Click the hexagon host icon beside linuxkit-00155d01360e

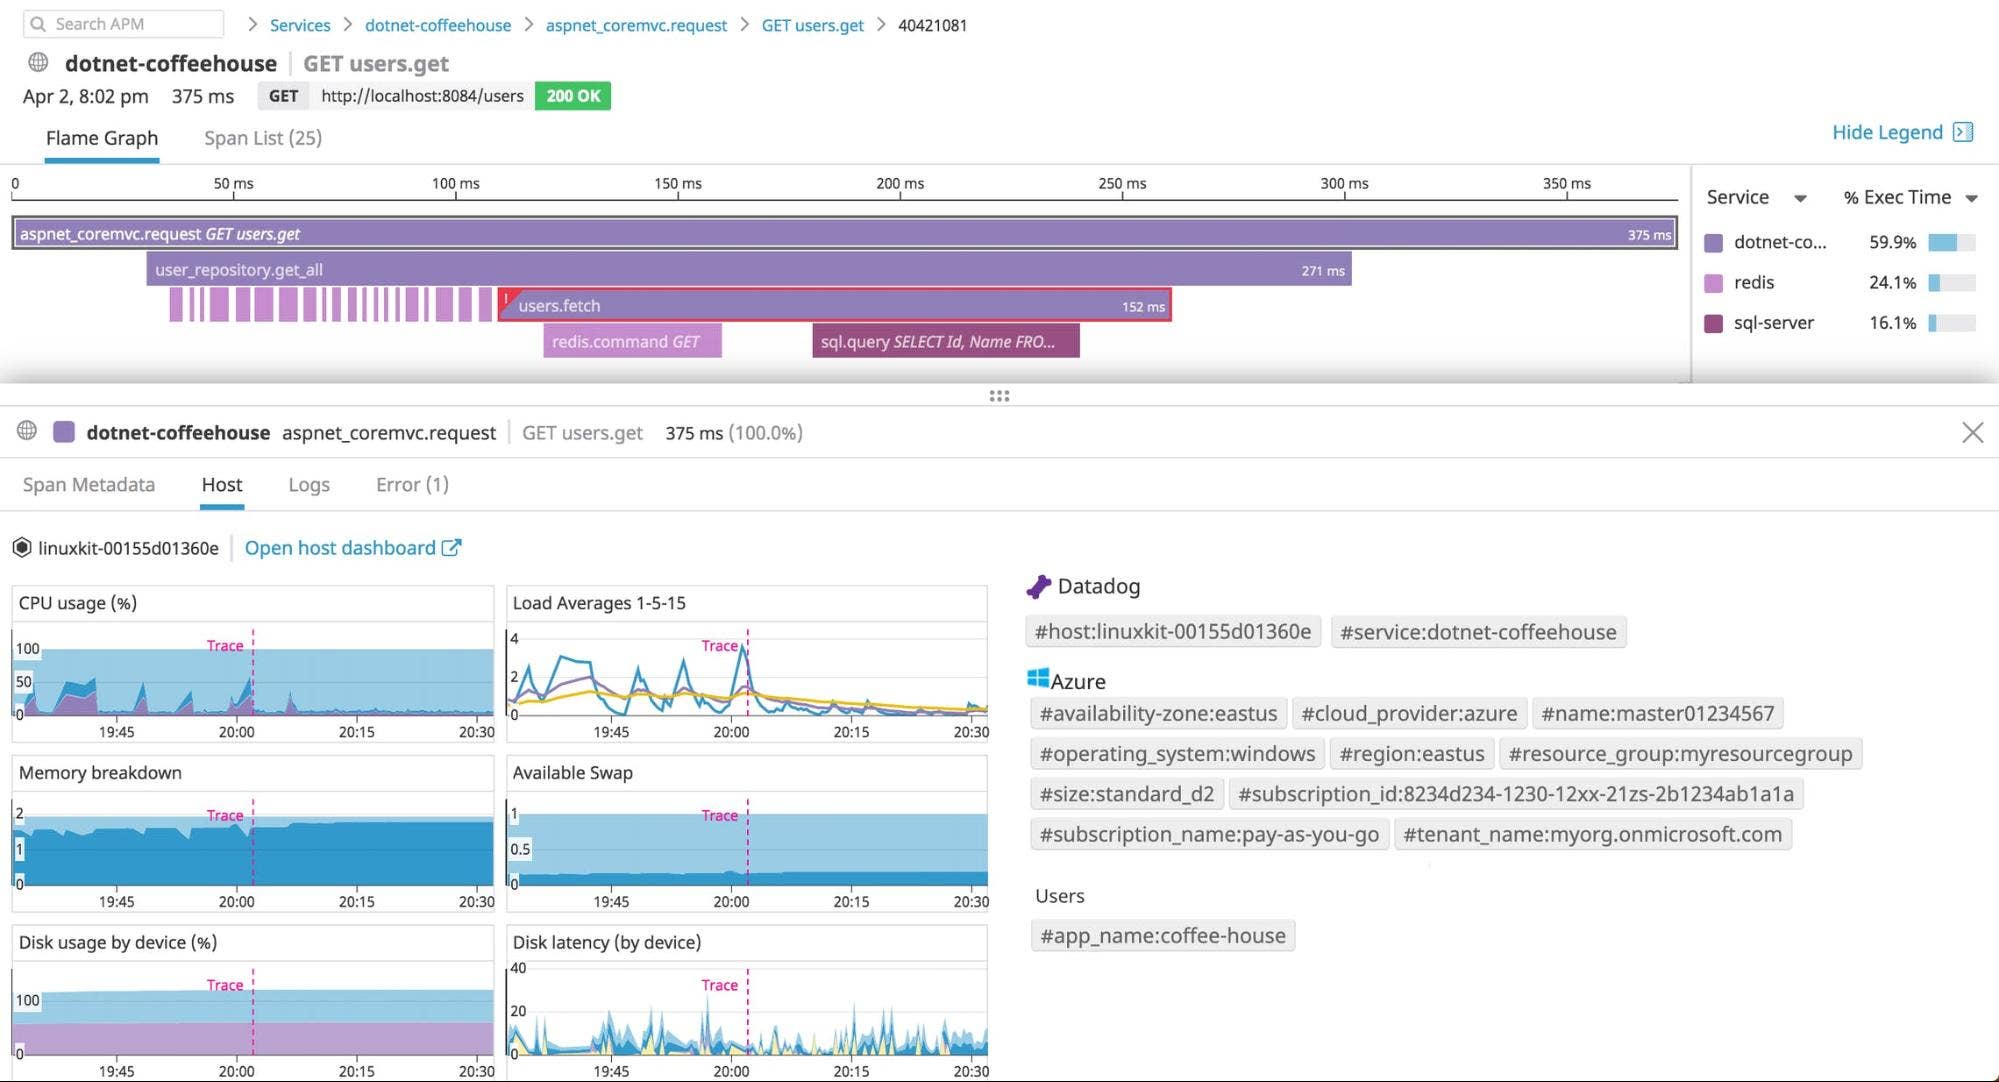tap(22, 547)
